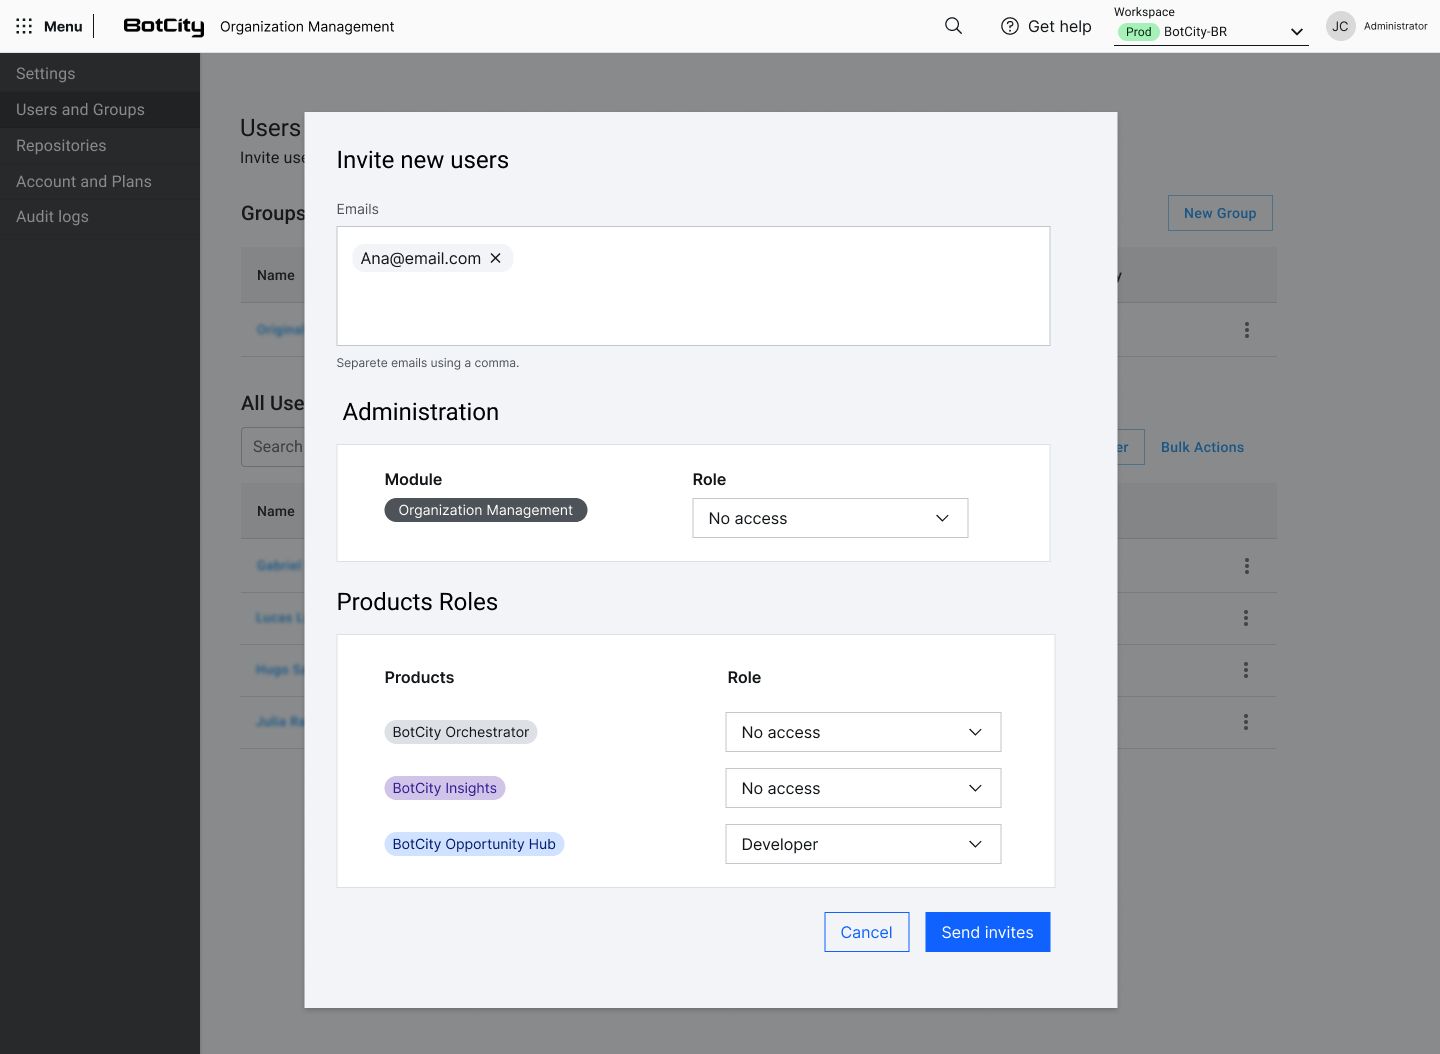Select Repositories in the sidebar

pyautogui.click(x=61, y=145)
